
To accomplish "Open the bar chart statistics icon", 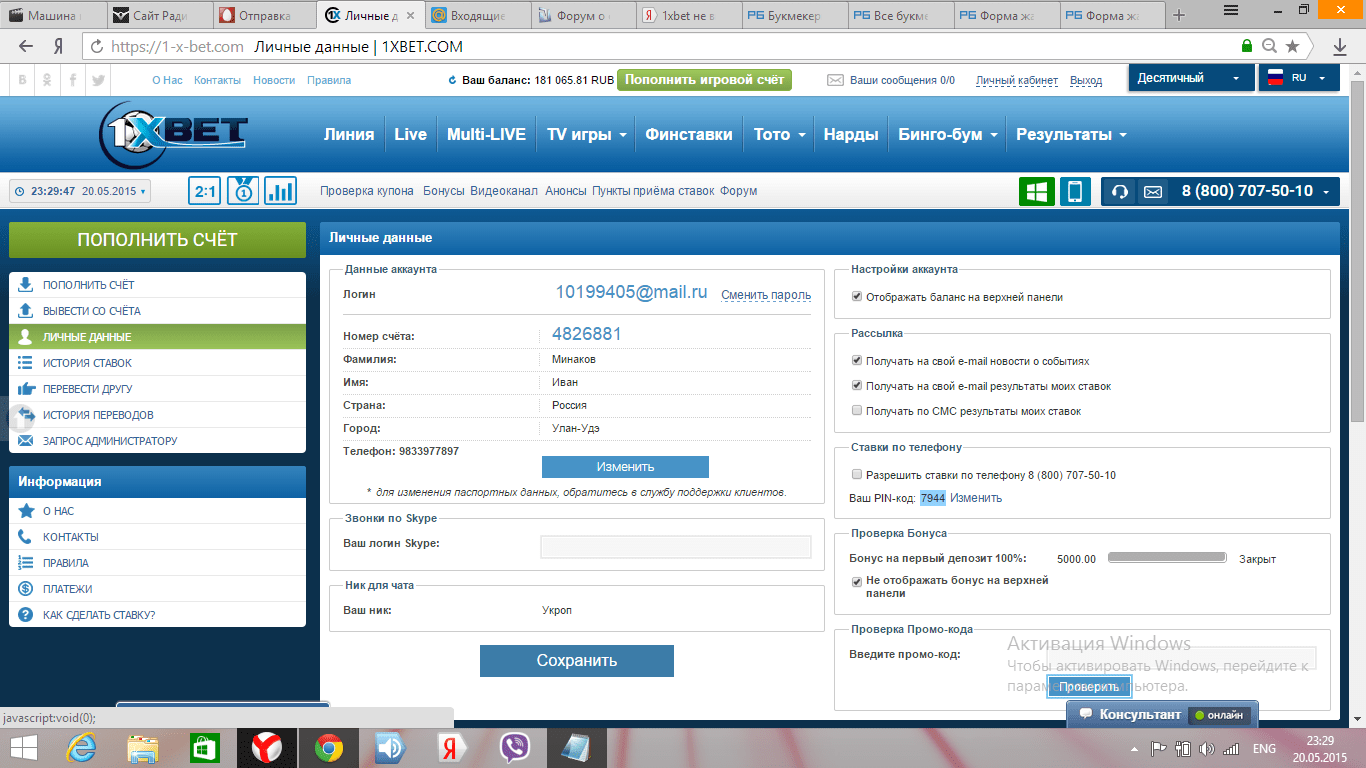I will coord(280,191).
